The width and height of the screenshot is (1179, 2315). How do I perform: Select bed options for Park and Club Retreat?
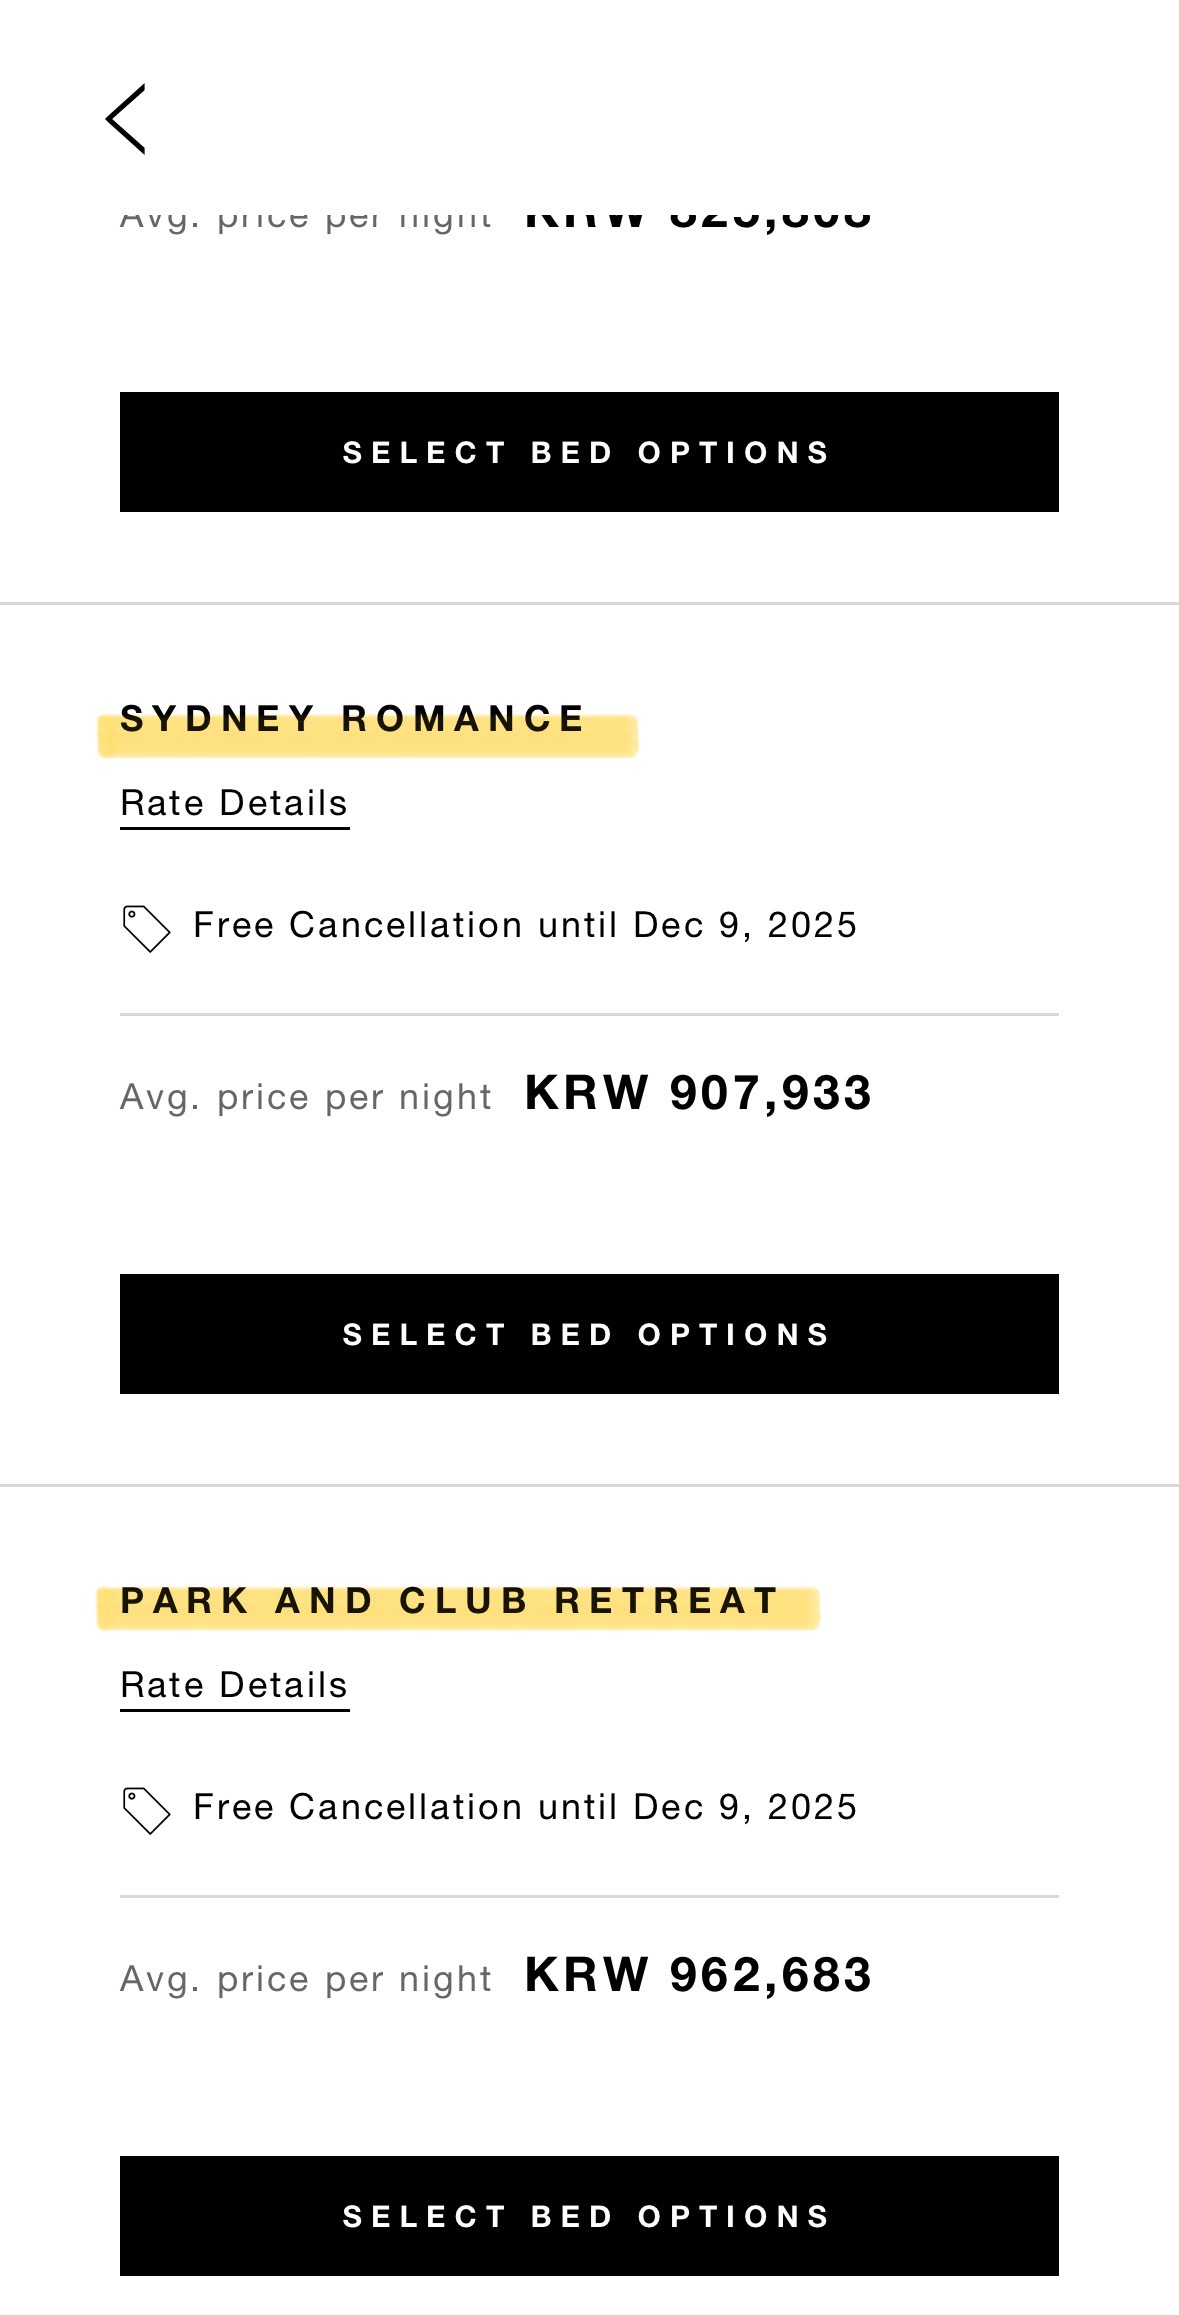tap(589, 2216)
